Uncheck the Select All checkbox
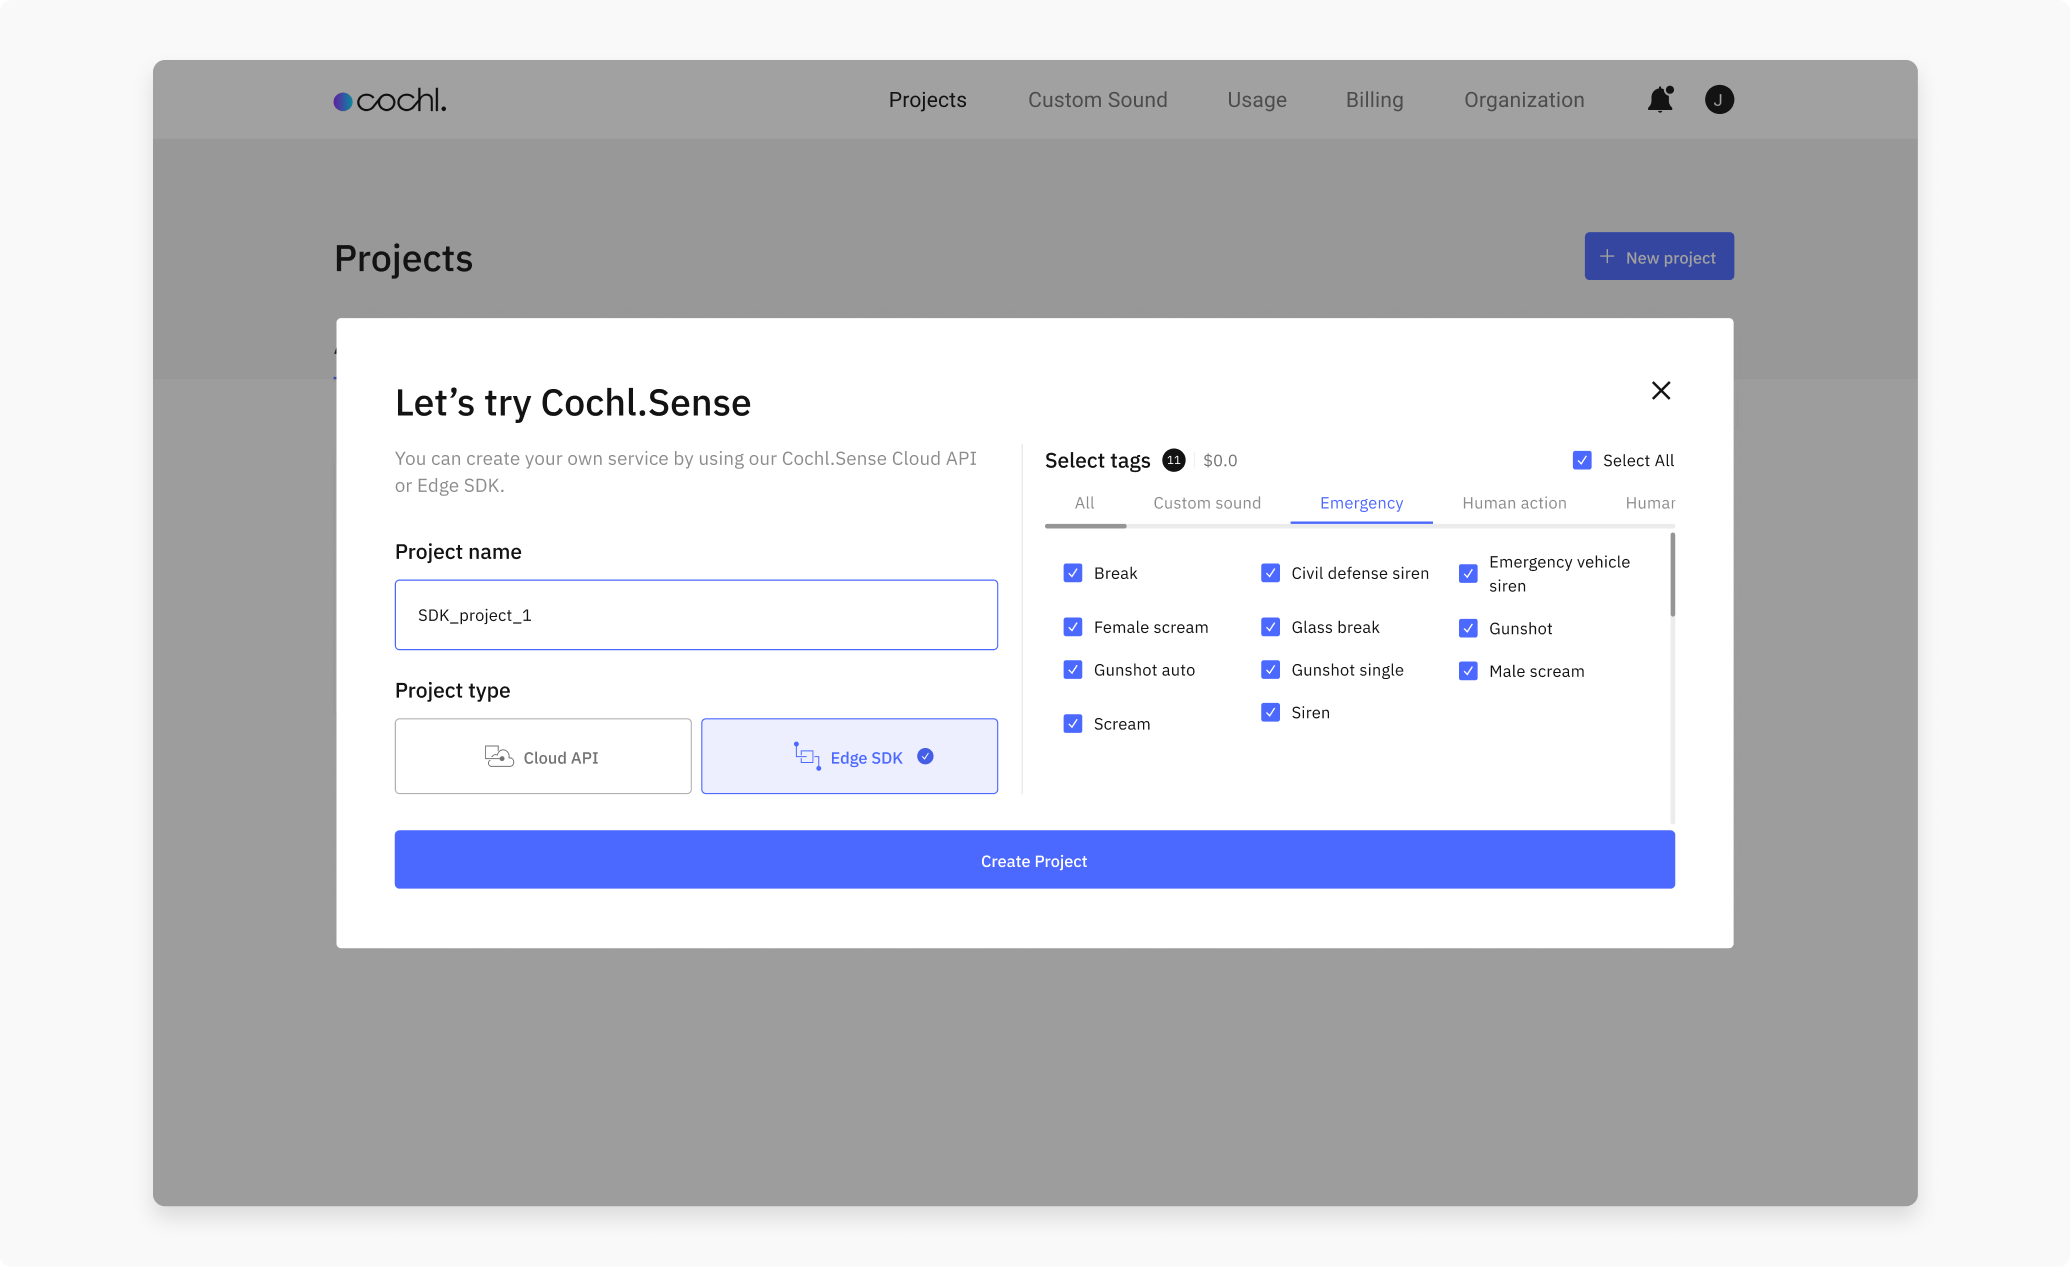The image size is (2070, 1267). click(1582, 460)
